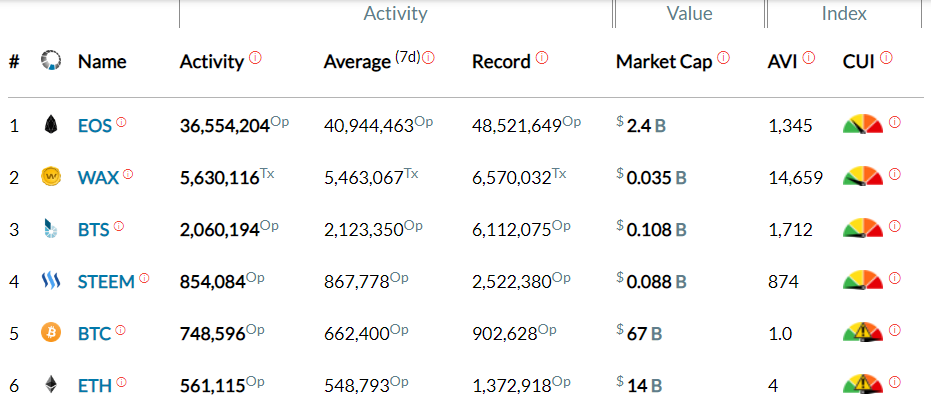Click the STEEM logo icon

[x=51, y=281]
